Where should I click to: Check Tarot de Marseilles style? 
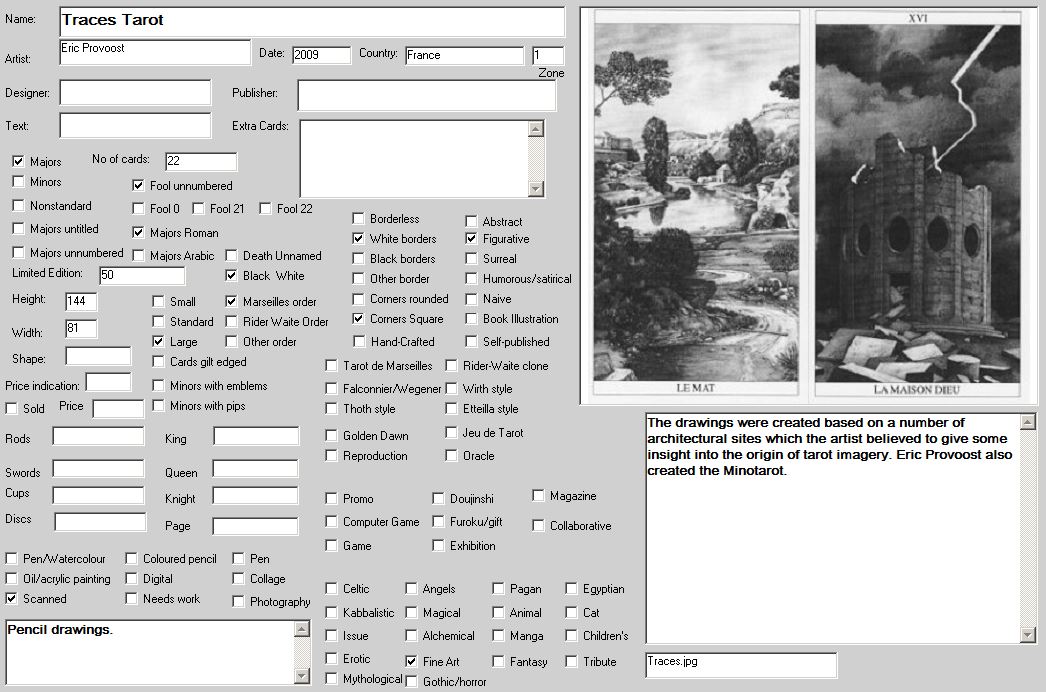click(x=332, y=366)
